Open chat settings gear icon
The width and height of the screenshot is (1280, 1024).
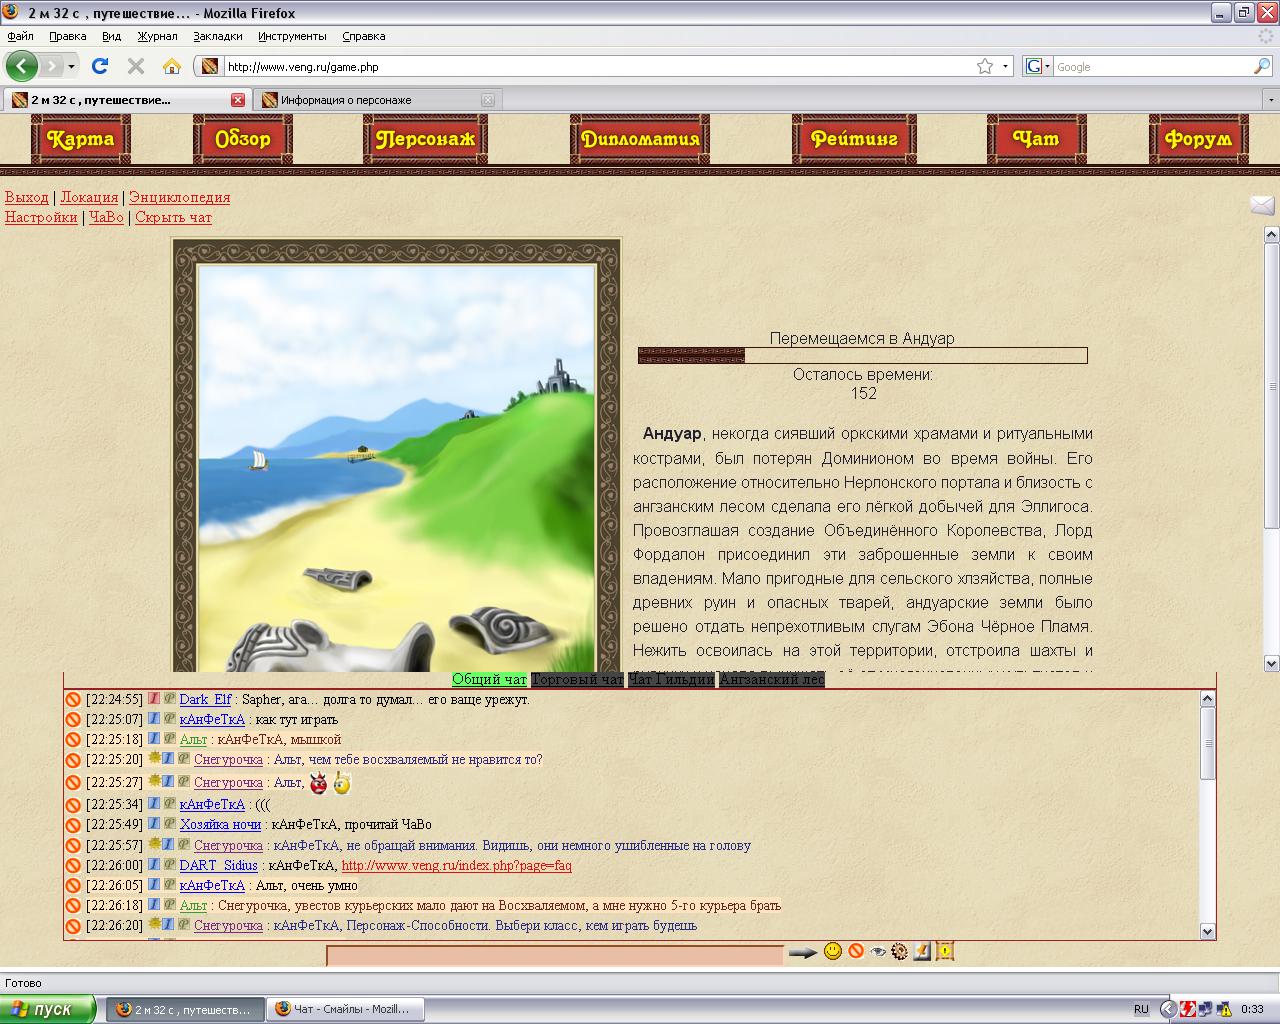899,951
